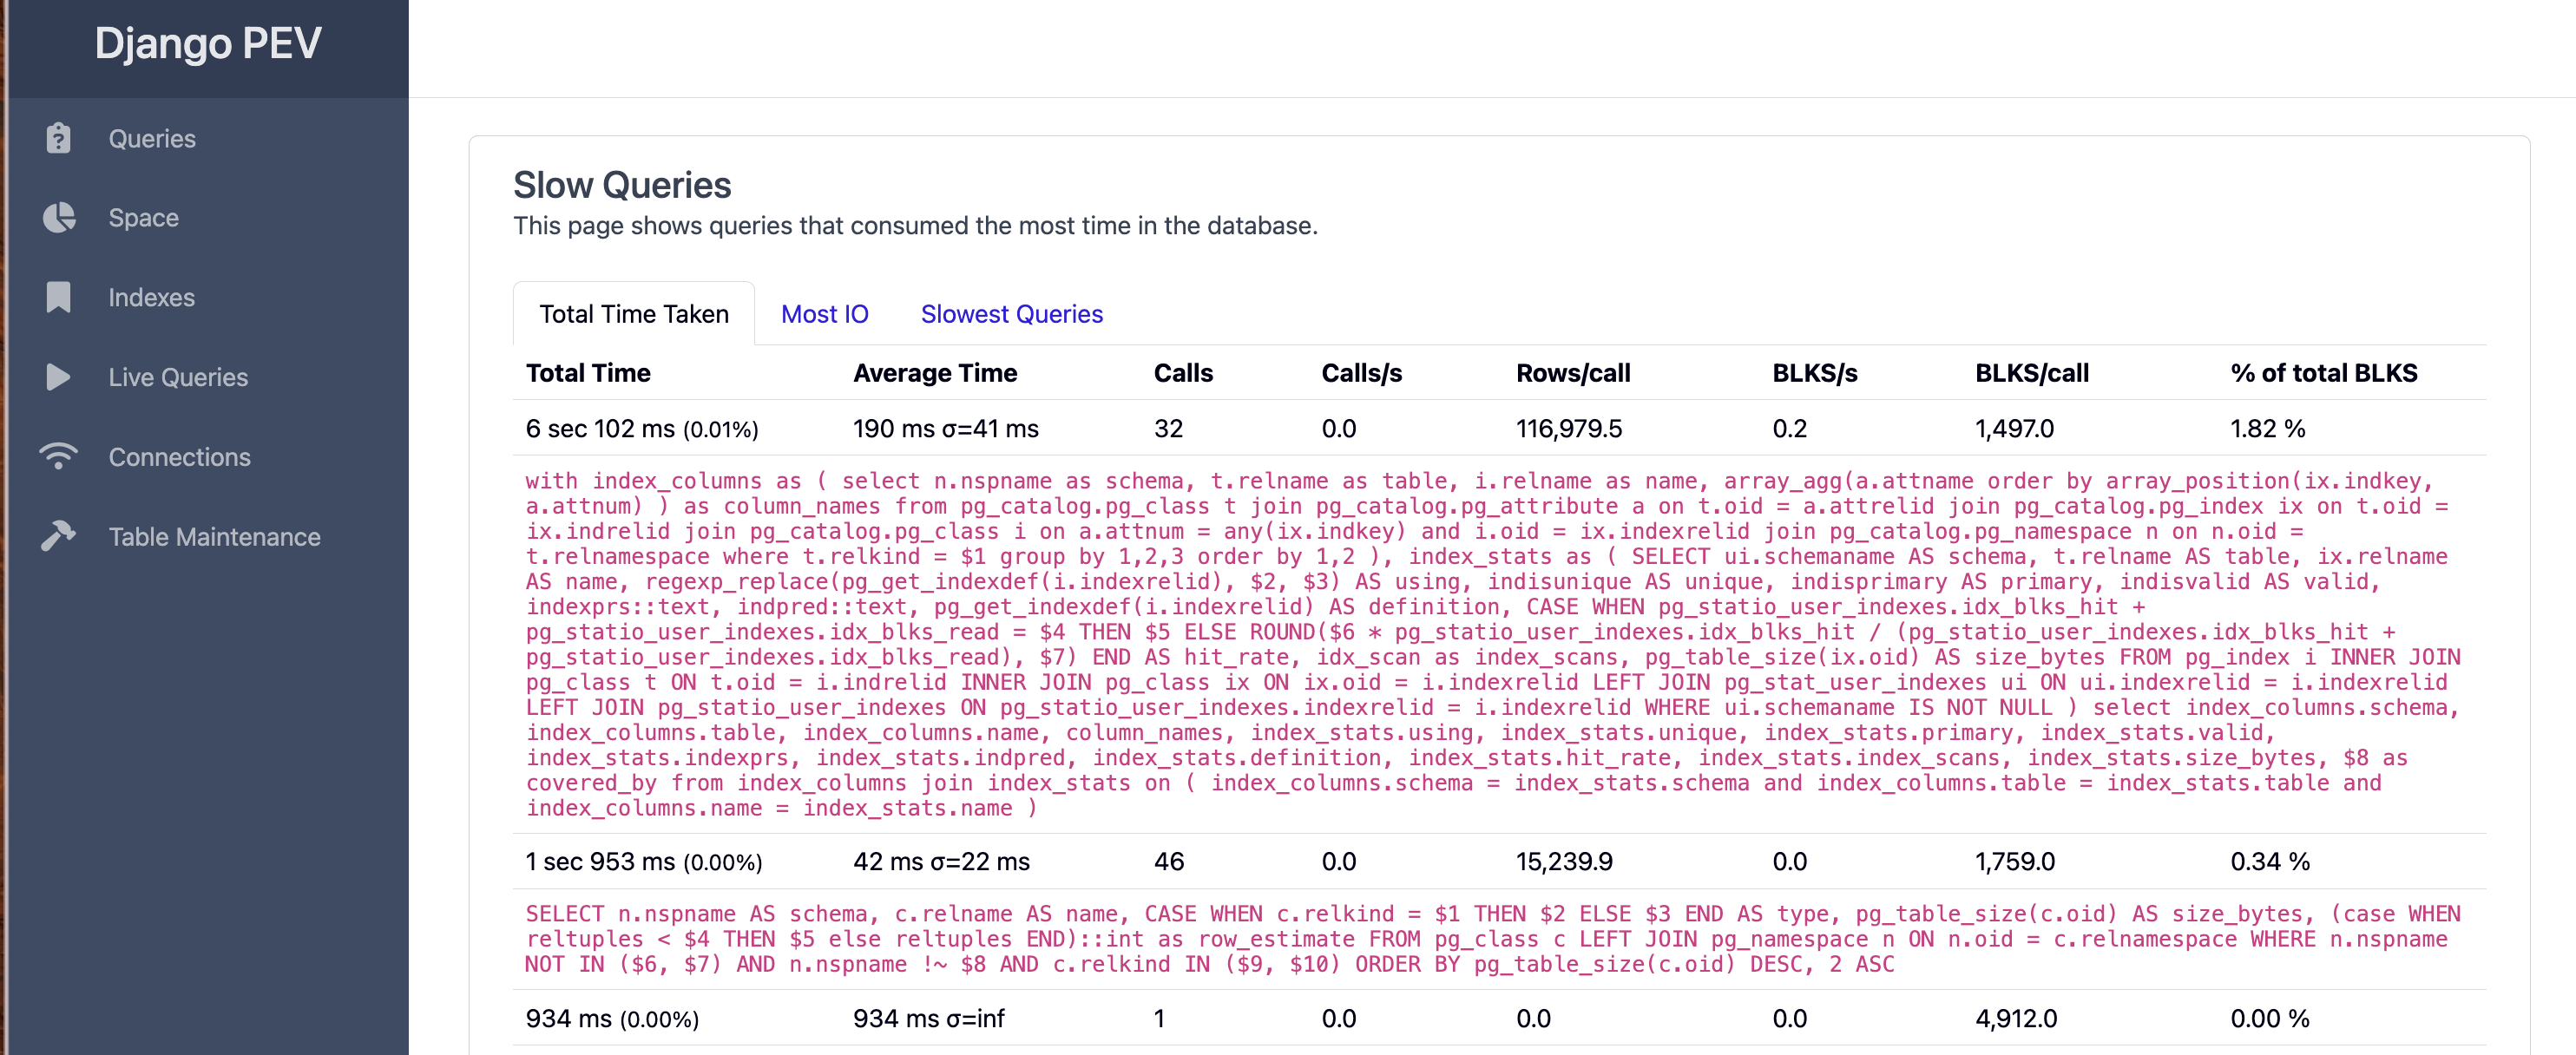Open the Queries sidebar link

pyautogui.click(x=152, y=138)
